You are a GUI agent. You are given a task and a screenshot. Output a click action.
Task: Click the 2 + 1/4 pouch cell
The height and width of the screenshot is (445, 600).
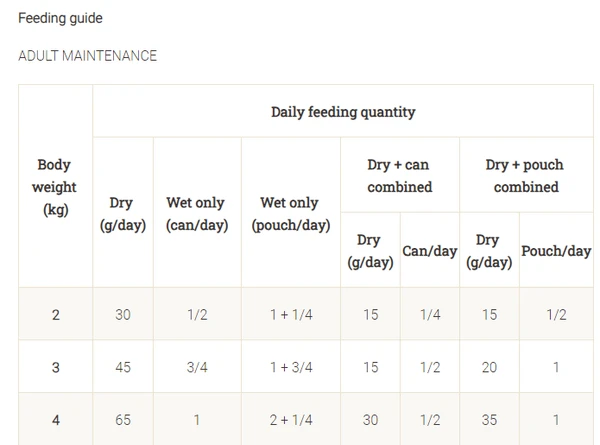(290, 420)
